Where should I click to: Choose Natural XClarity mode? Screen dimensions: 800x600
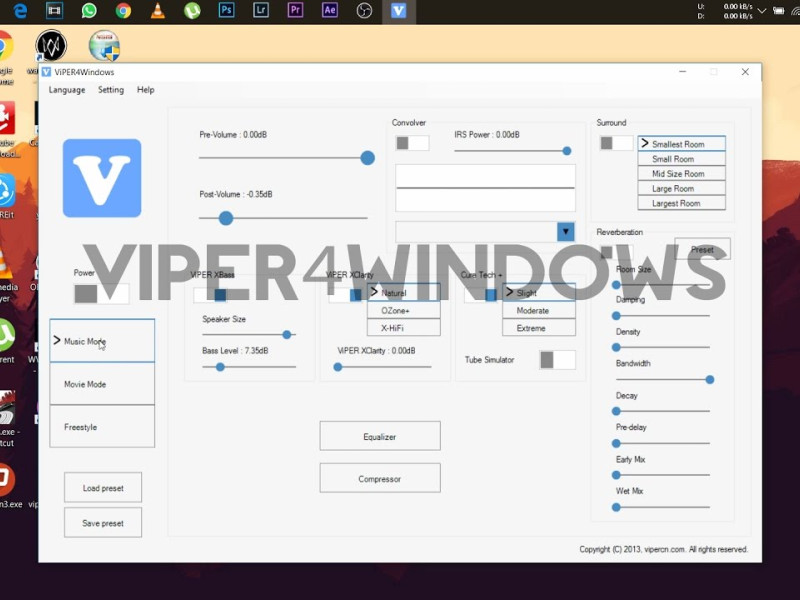coord(404,293)
